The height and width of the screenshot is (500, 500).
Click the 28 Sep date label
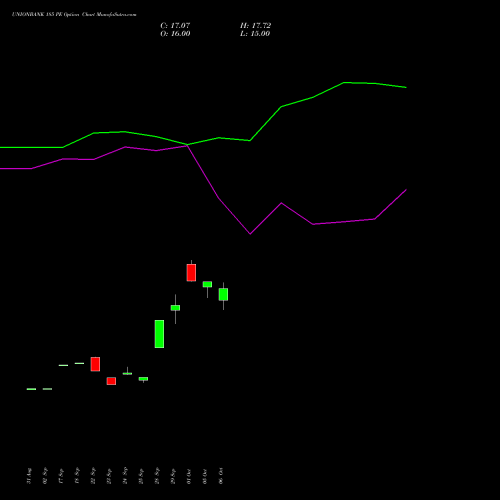click(157, 476)
